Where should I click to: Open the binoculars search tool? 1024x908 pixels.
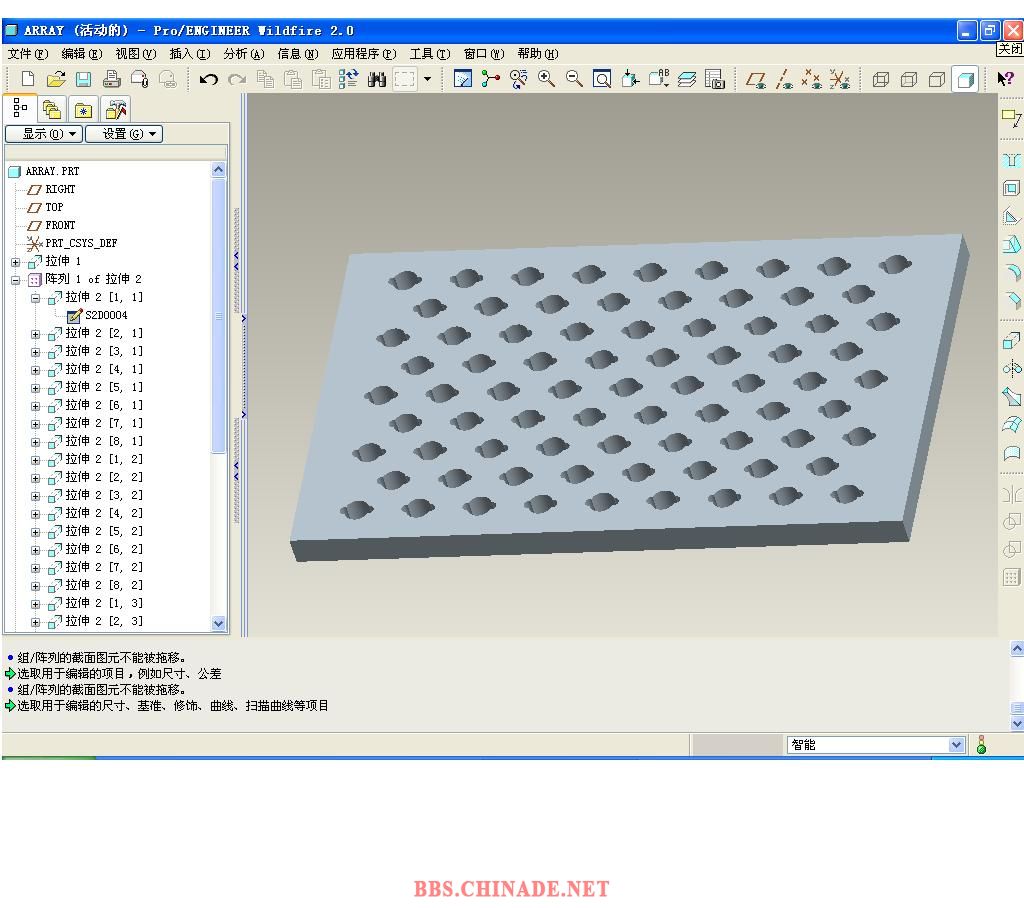pos(377,79)
